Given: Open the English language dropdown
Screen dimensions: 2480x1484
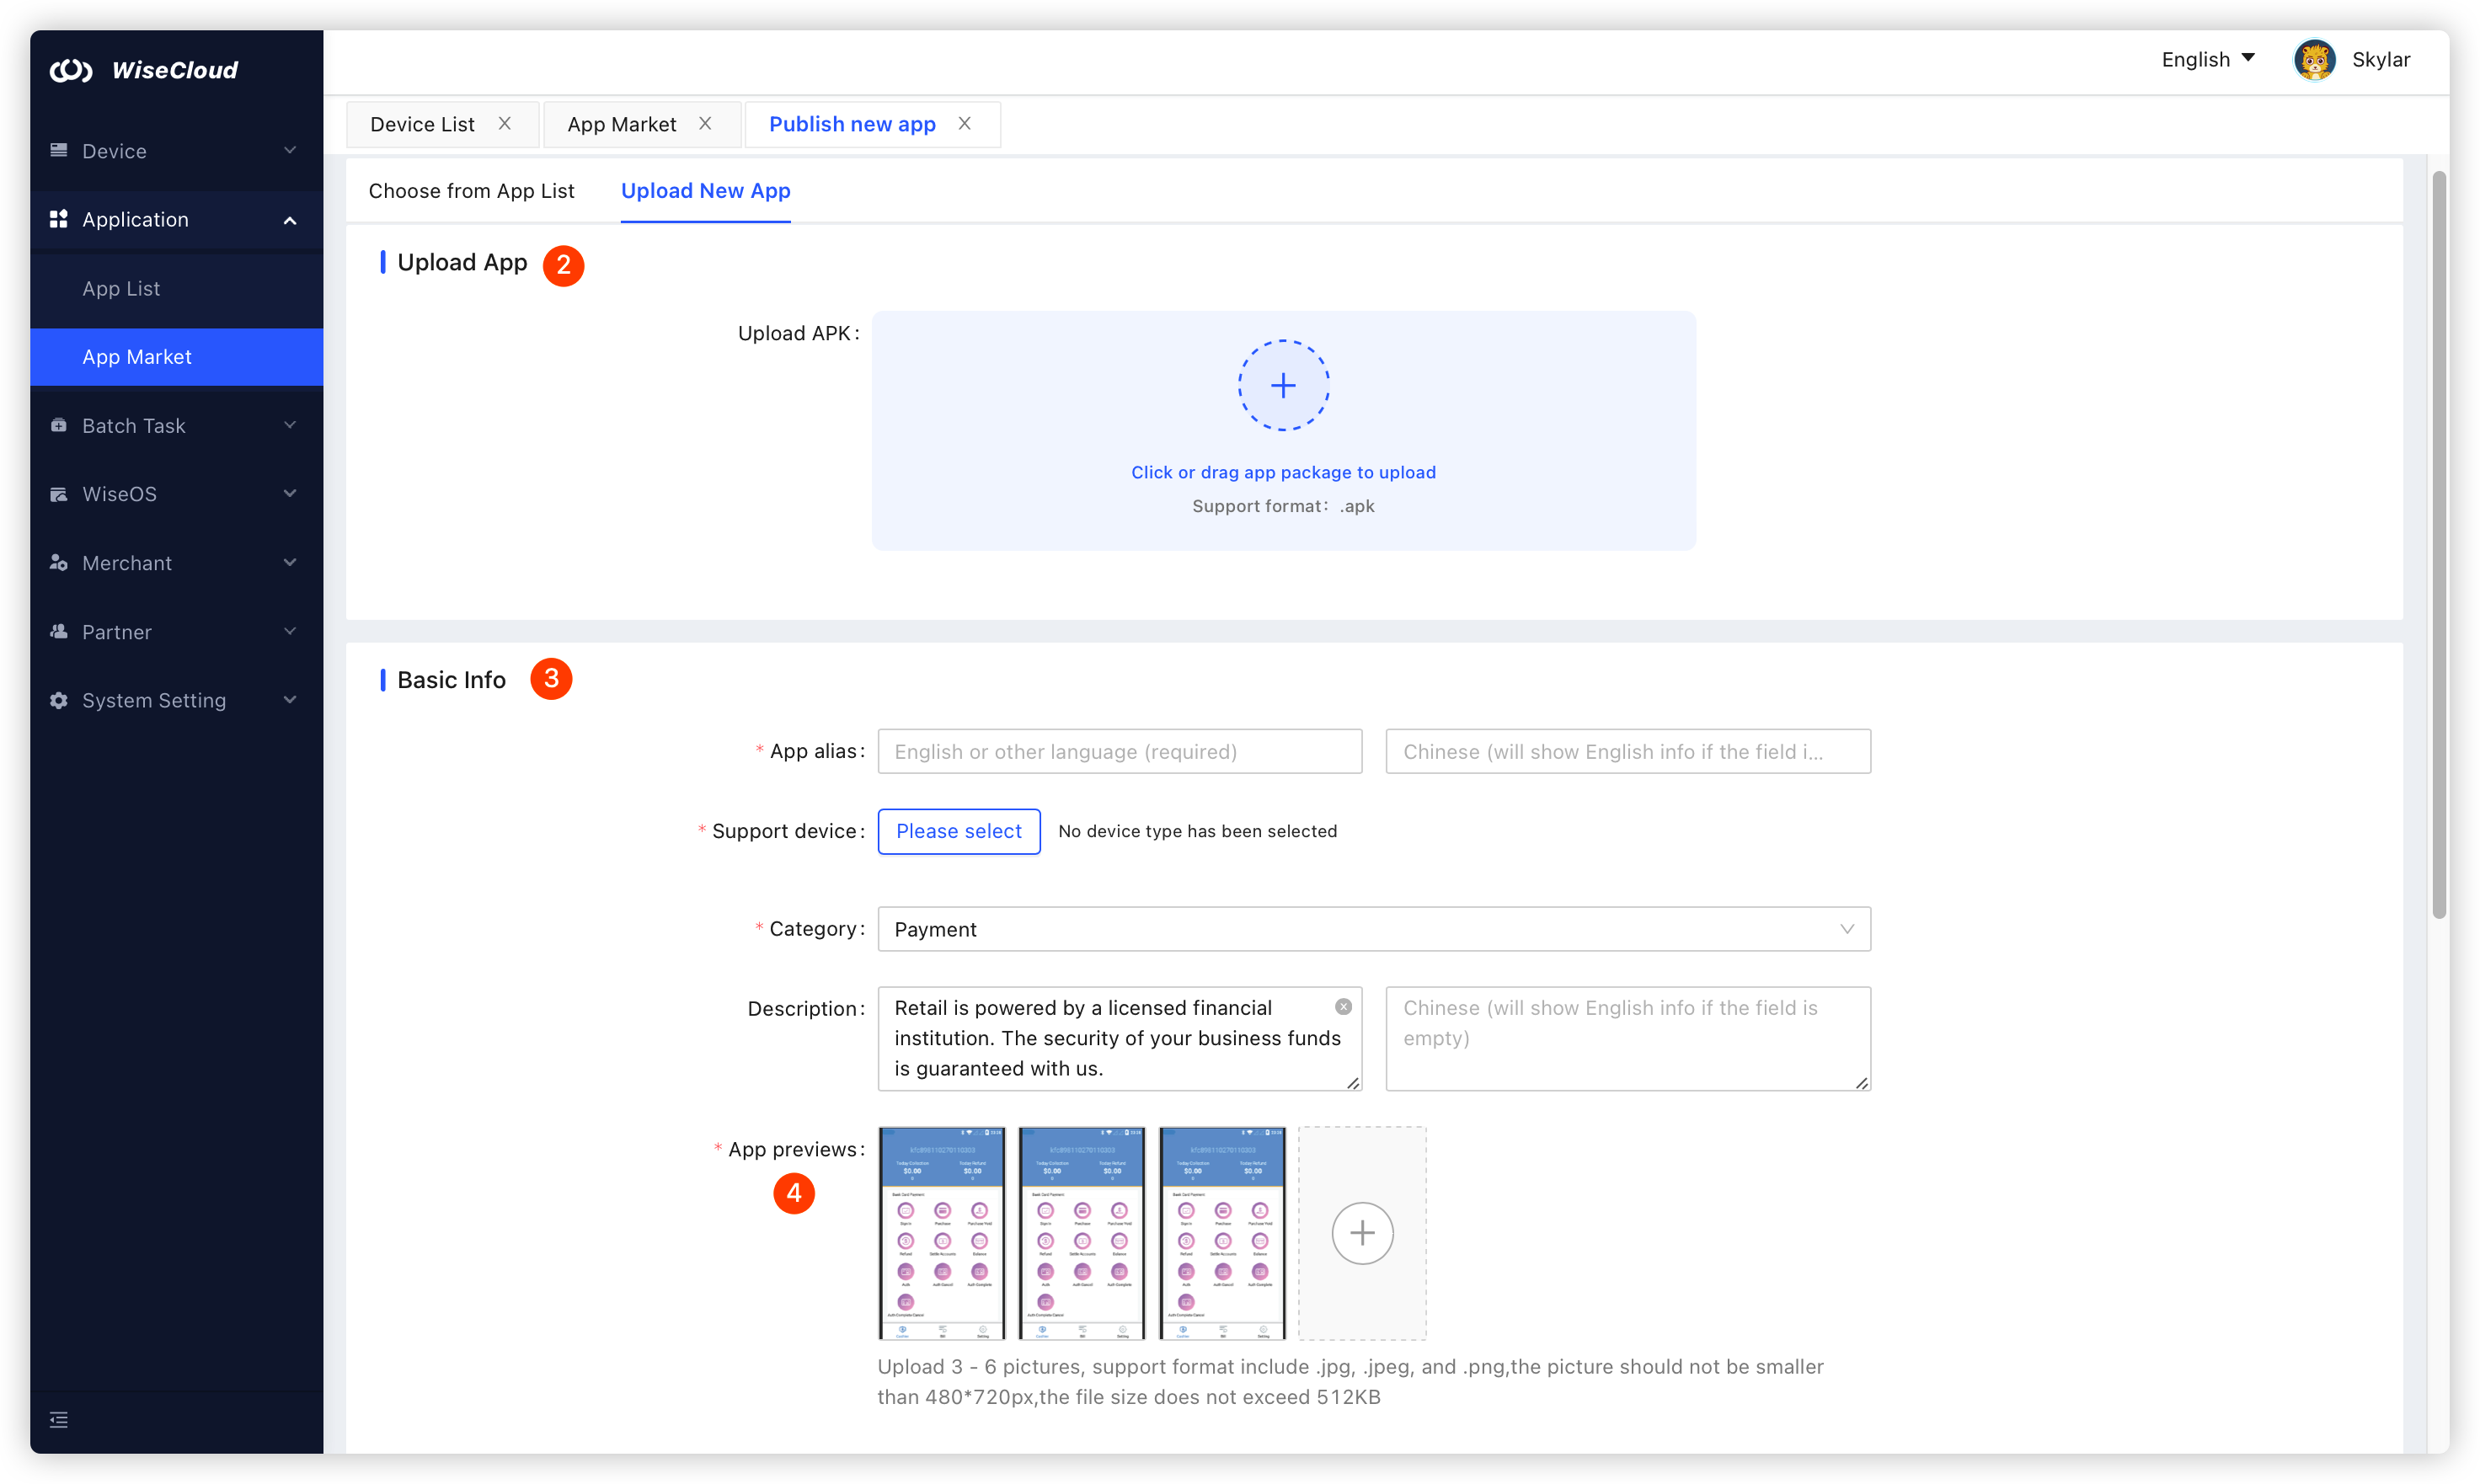Looking at the screenshot, I should coord(2207,60).
